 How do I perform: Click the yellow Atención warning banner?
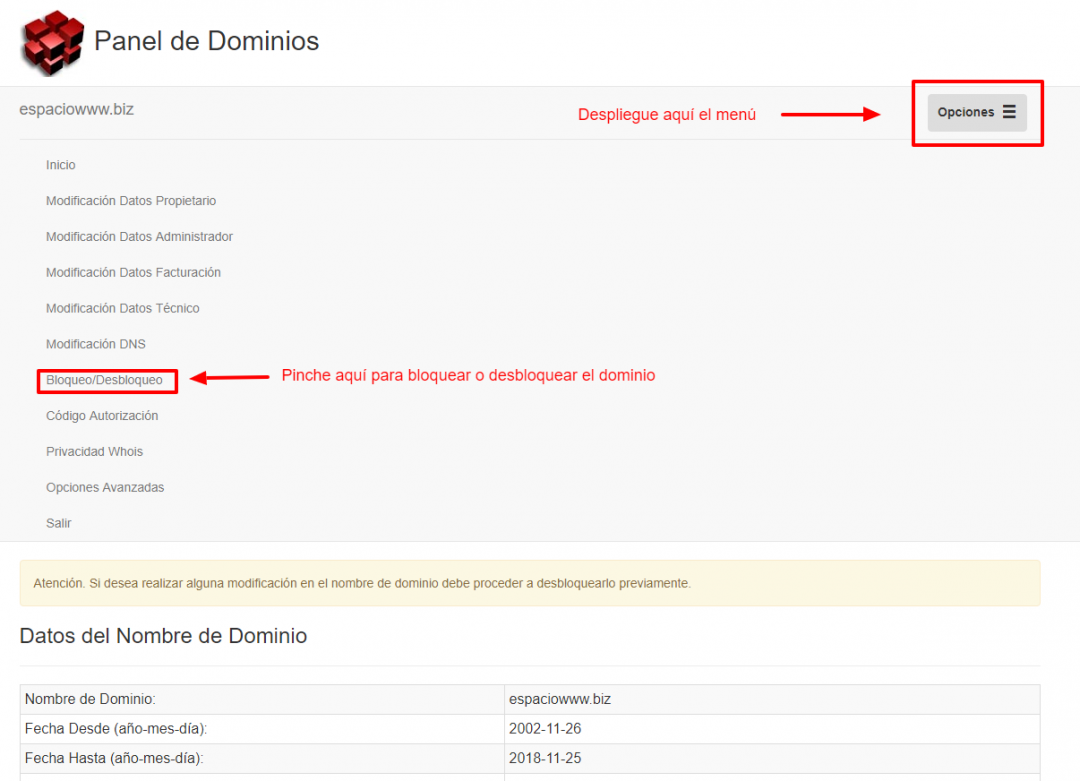[x=529, y=583]
